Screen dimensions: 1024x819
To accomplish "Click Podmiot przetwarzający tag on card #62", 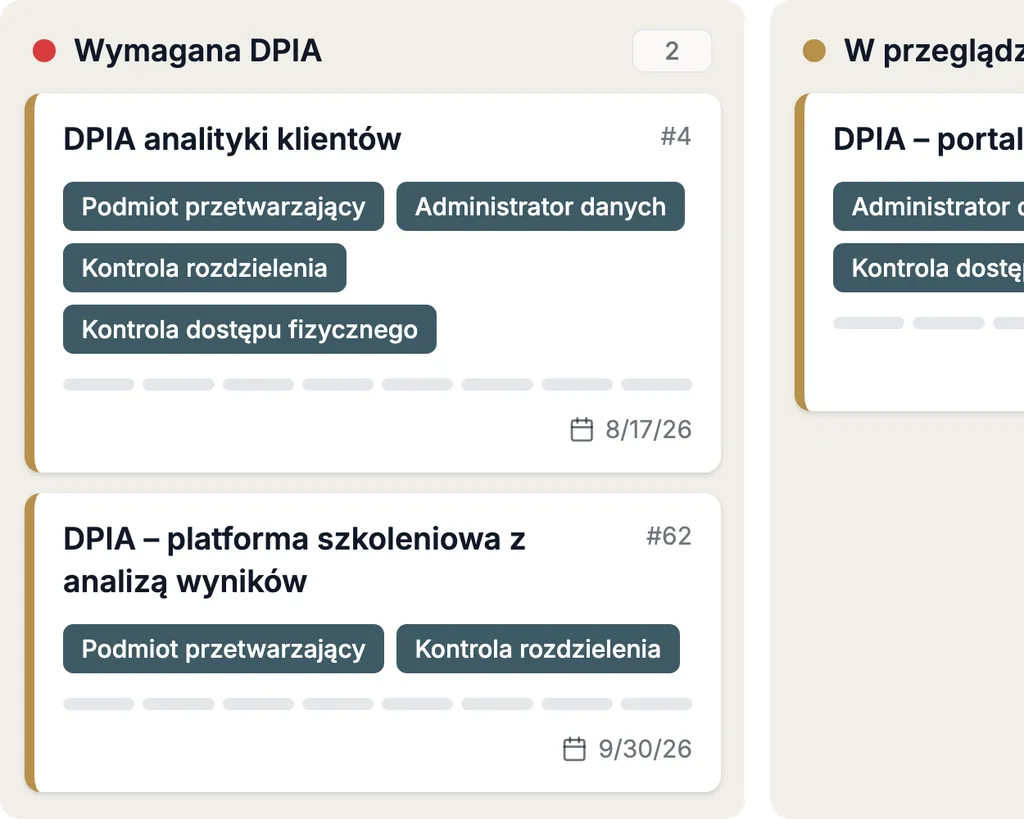I will (x=223, y=649).
